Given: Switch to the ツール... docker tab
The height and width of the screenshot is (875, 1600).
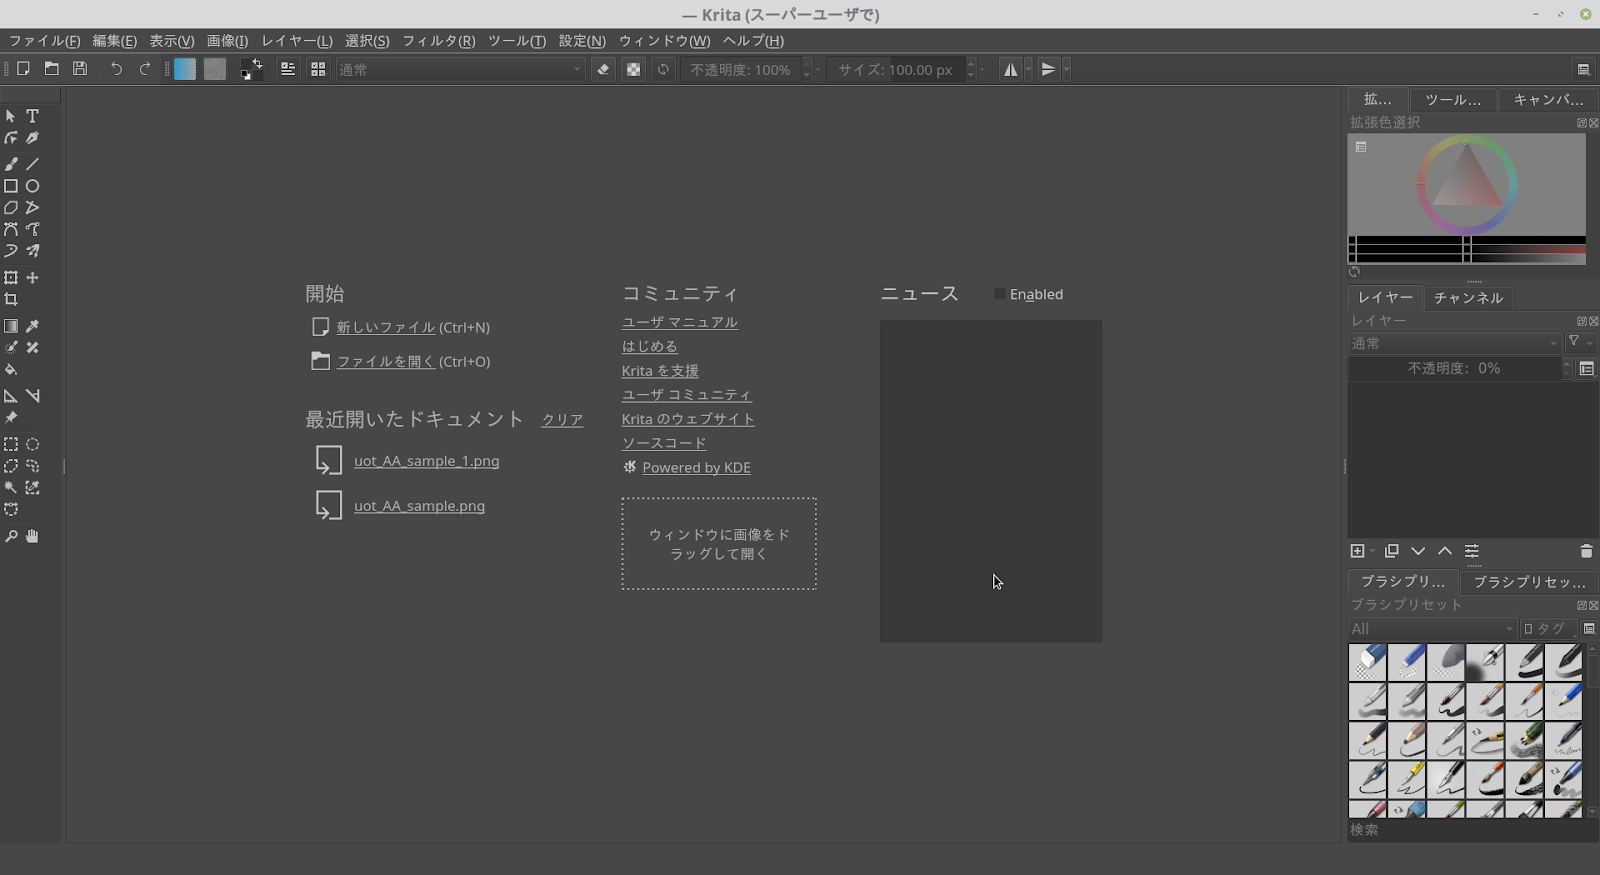Looking at the screenshot, I should click(1453, 99).
